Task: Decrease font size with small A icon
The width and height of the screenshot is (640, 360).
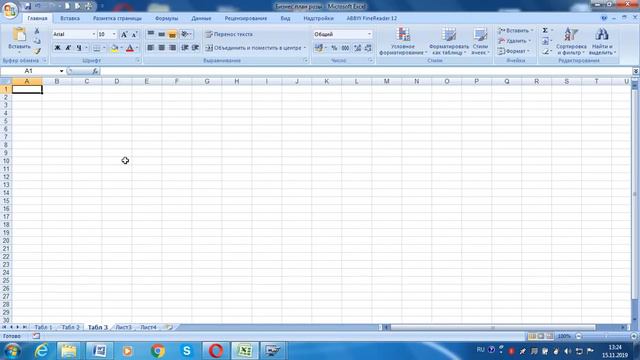Action: (134, 34)
